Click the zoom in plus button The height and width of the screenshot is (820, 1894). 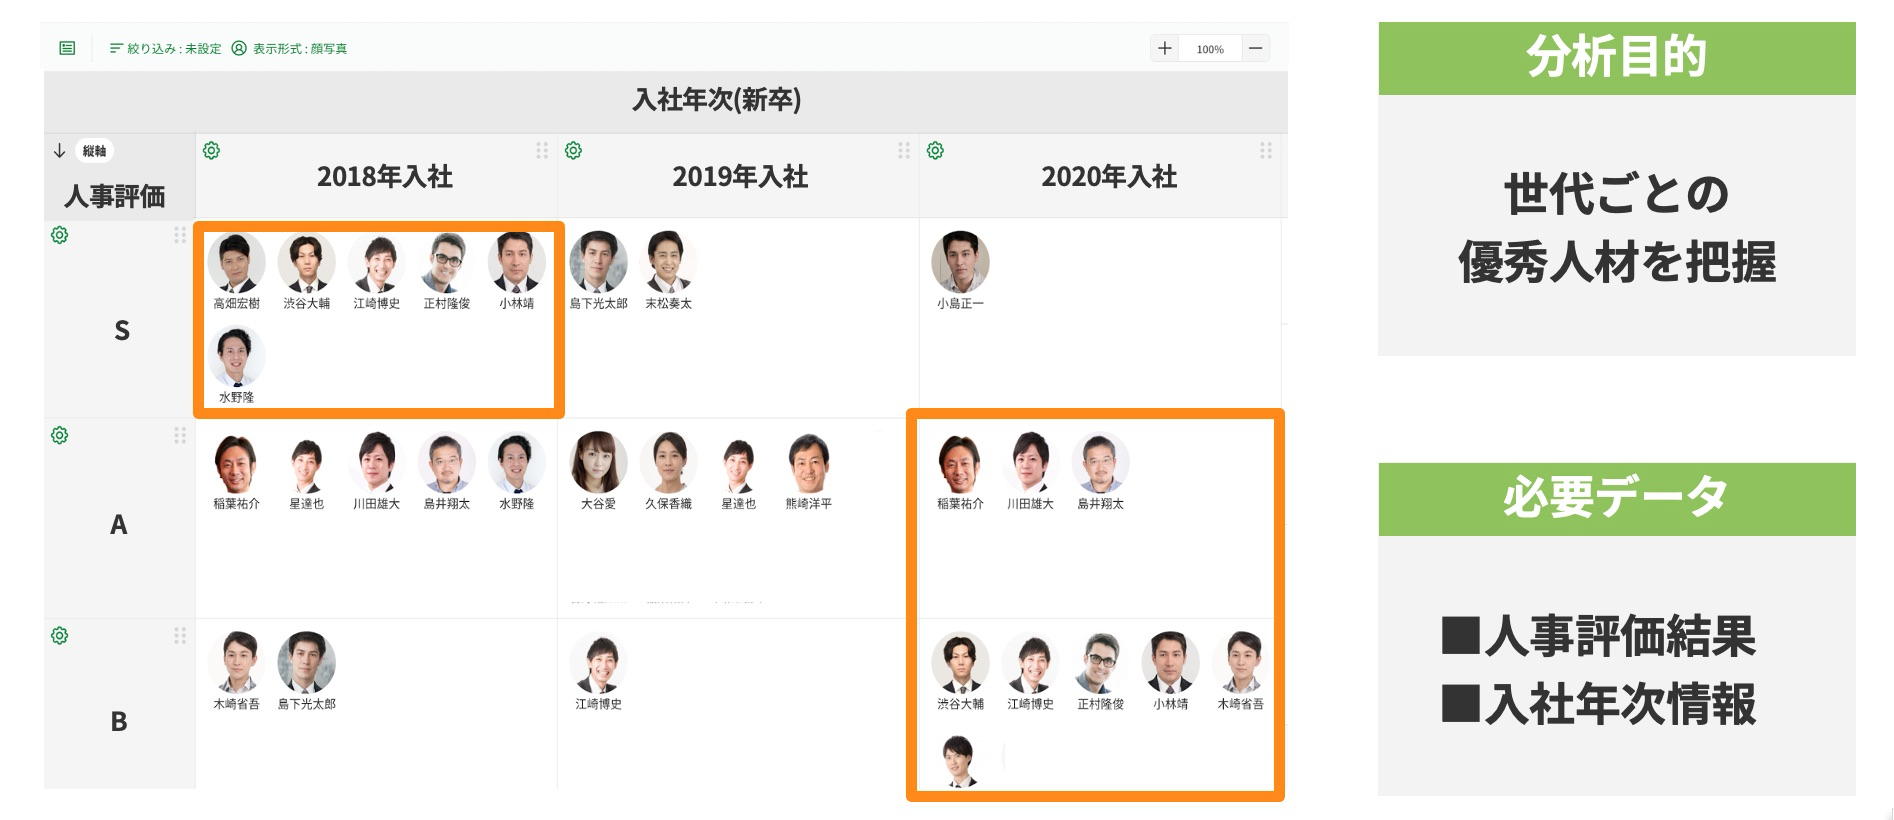click(x=1165, y=48)
